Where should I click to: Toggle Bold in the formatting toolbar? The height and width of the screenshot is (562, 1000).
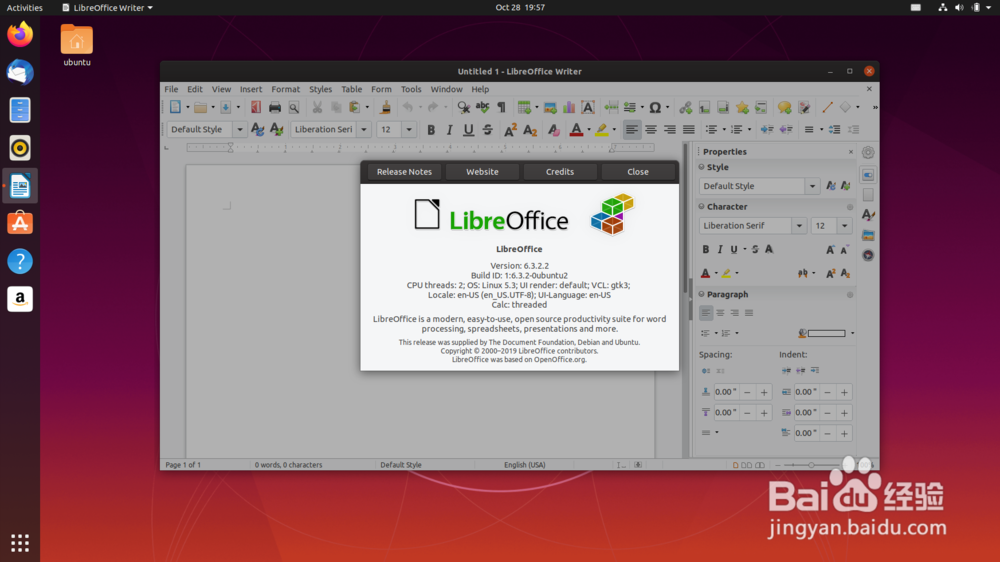point(431,129)
